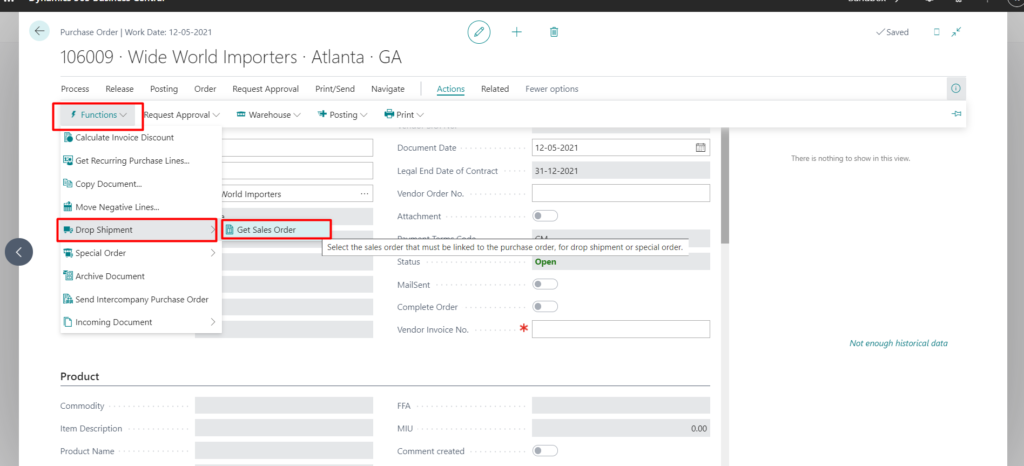This screenshot has height=466, width=1024.
Task: Click the back arrow button
Action: coord(40,31)
